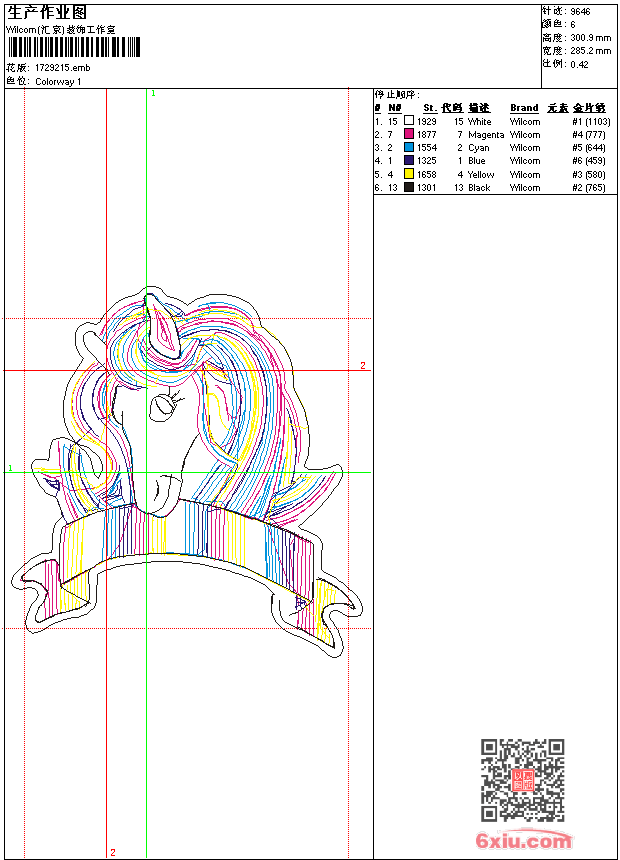Viewport: 620px width, 860px height.
Task: Select the Black swatch in row 6
Action: click(x=409, y=187)
